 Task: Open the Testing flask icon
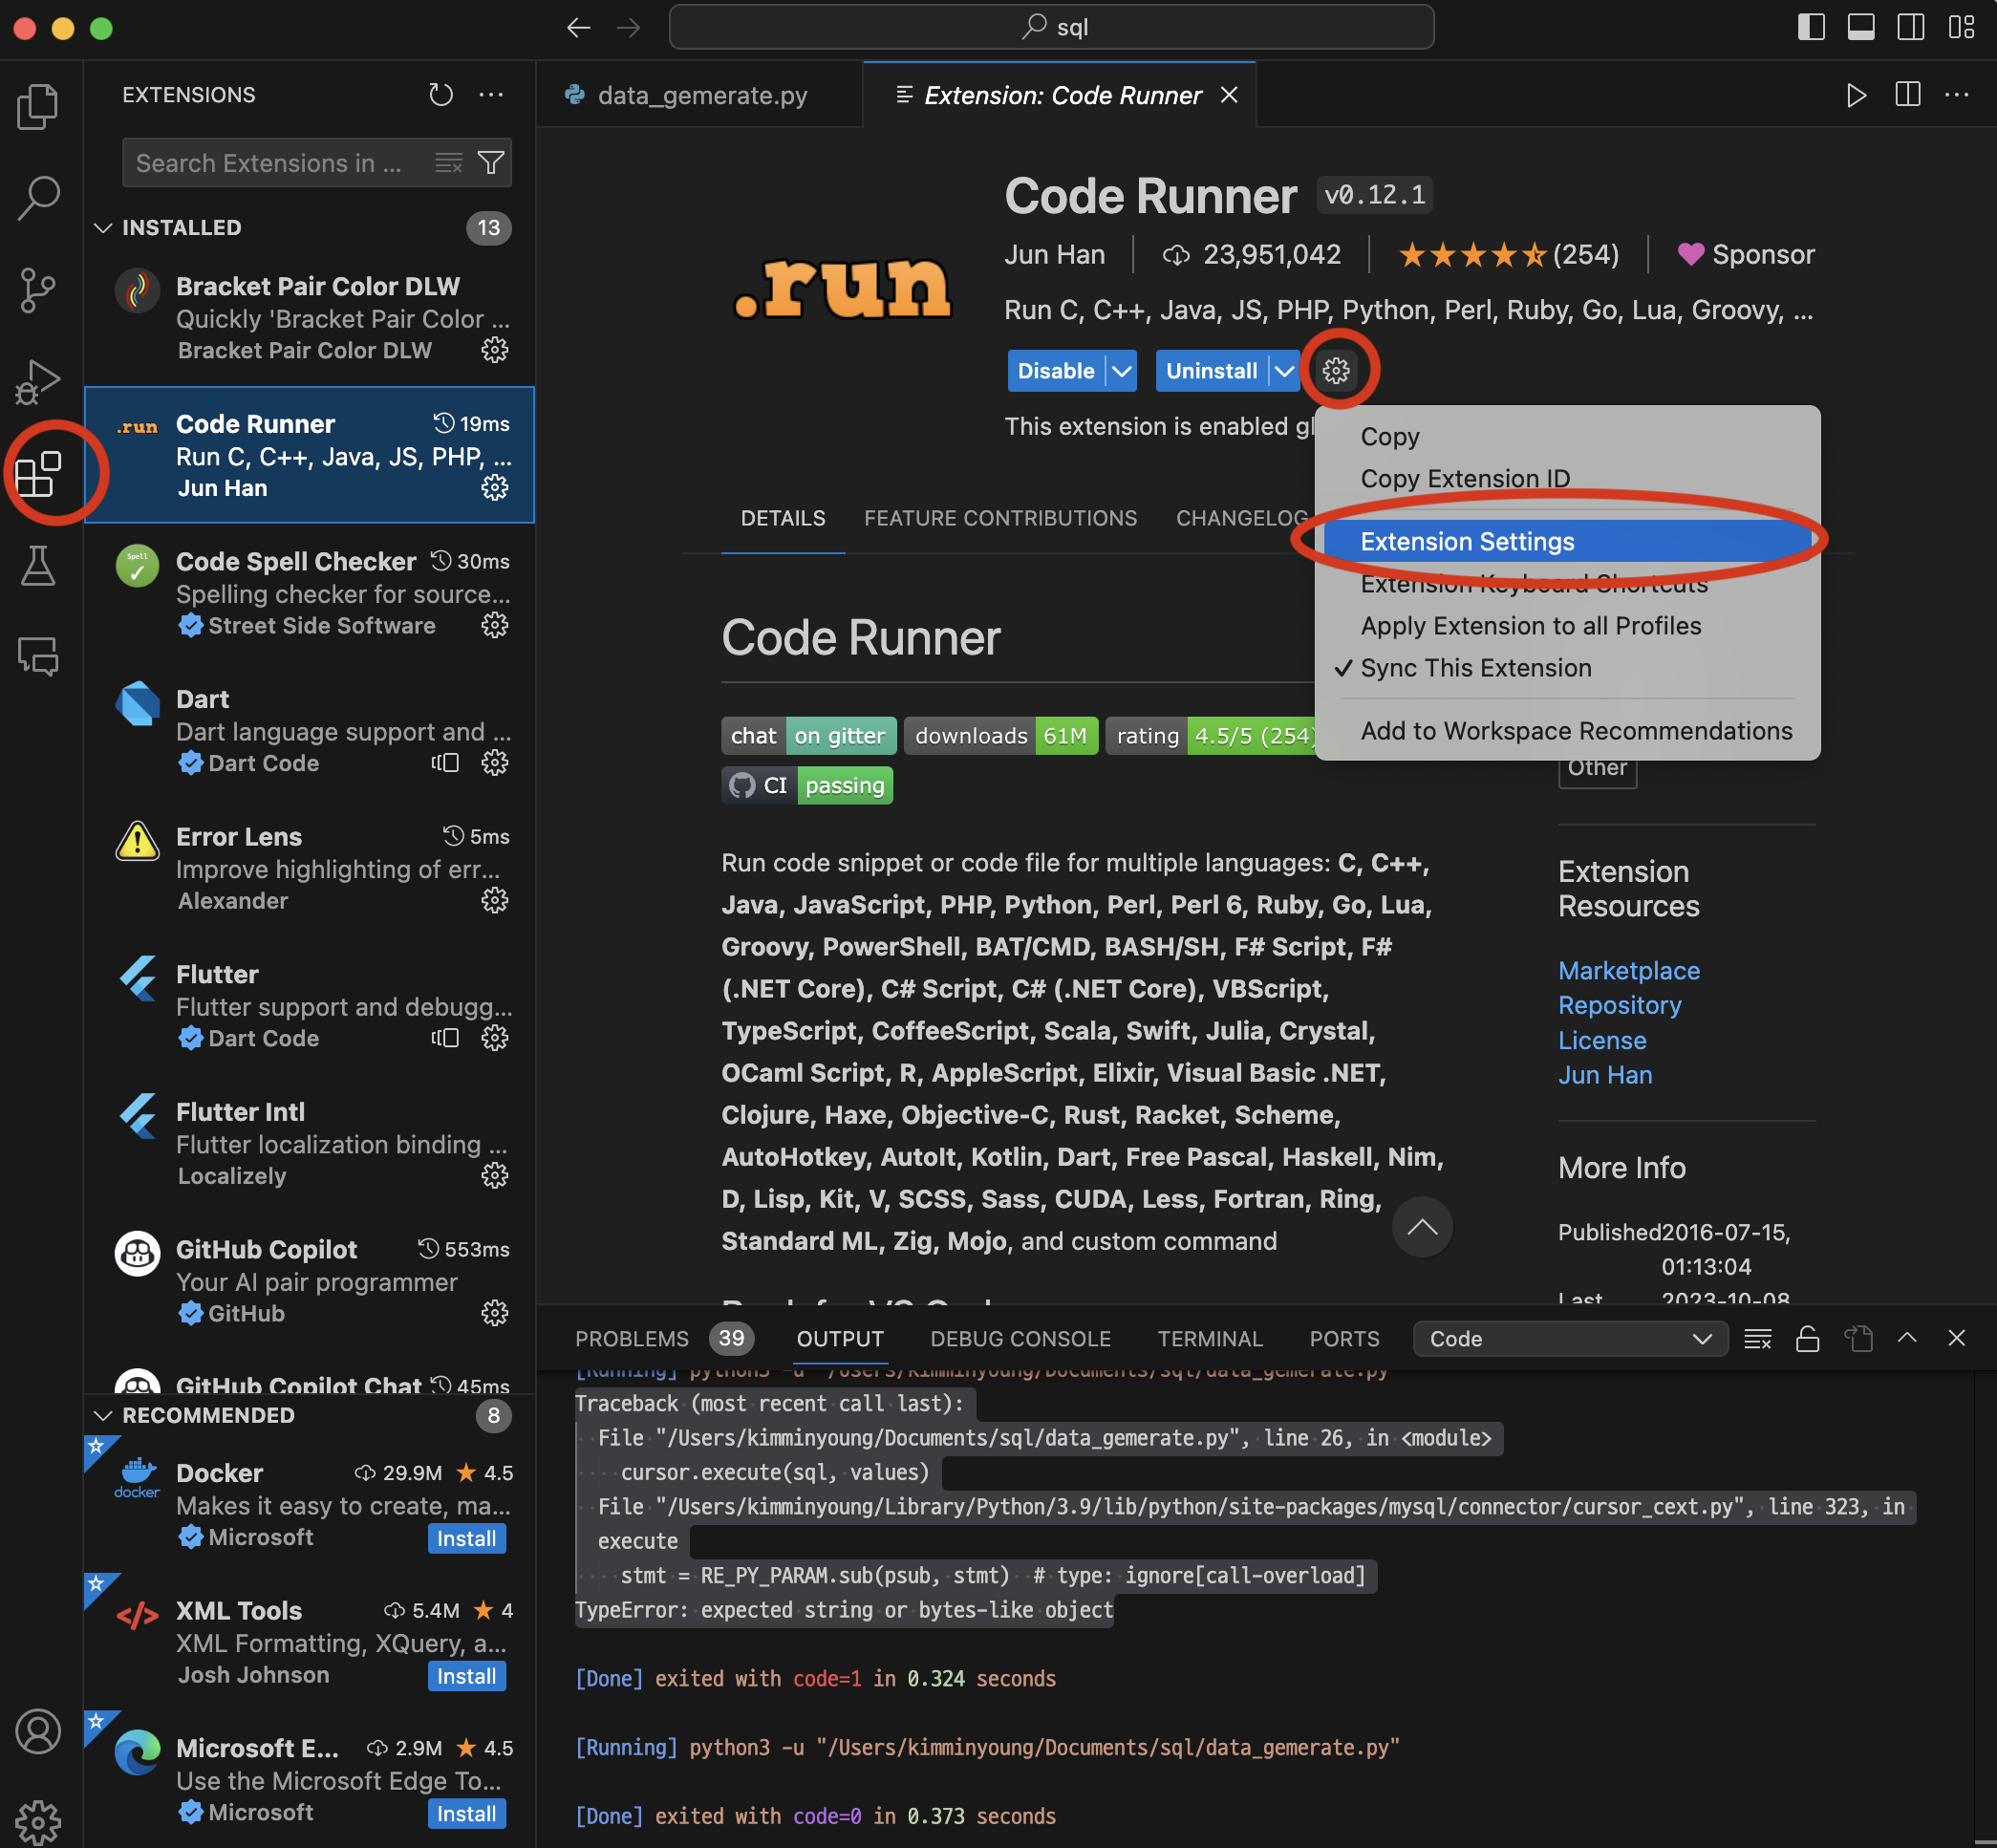(x=38, y=566)
